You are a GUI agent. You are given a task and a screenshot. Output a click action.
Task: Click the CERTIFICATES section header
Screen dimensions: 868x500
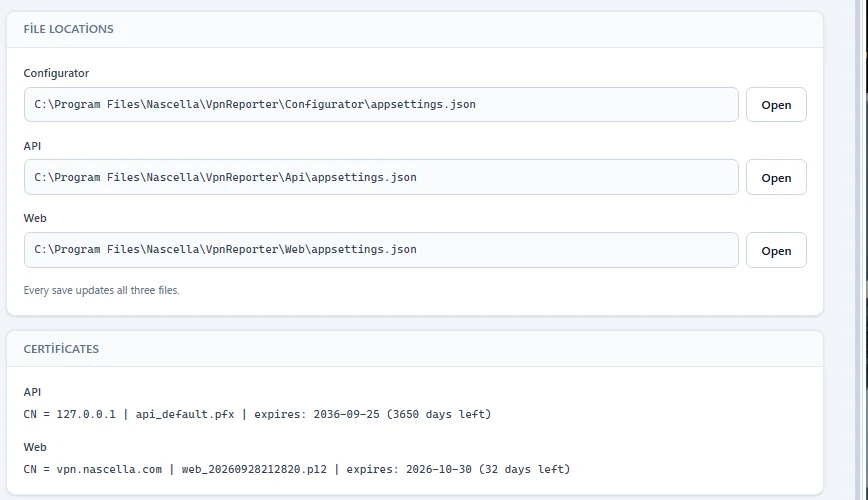(x=61, y=349)
